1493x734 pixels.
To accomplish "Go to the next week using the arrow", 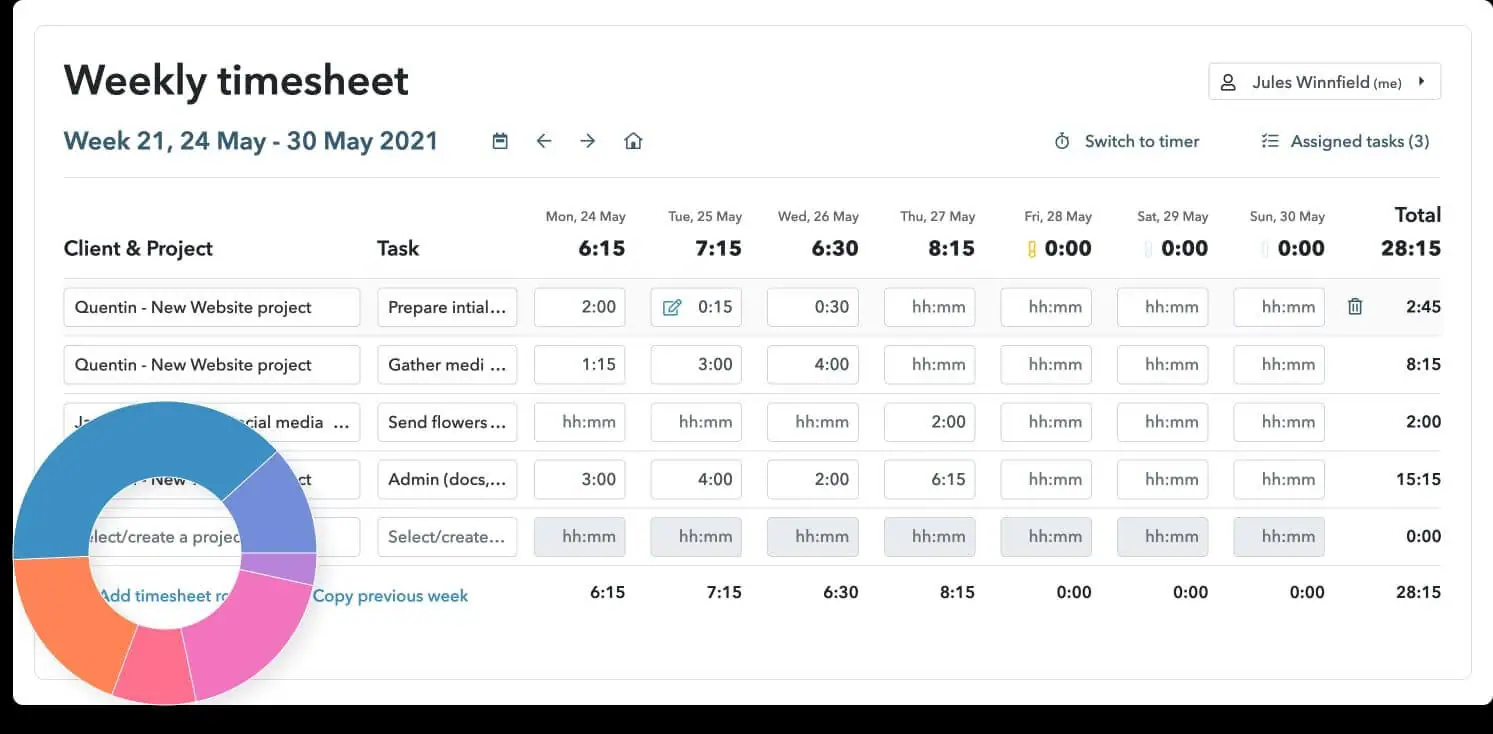I will tap(588, 141).
